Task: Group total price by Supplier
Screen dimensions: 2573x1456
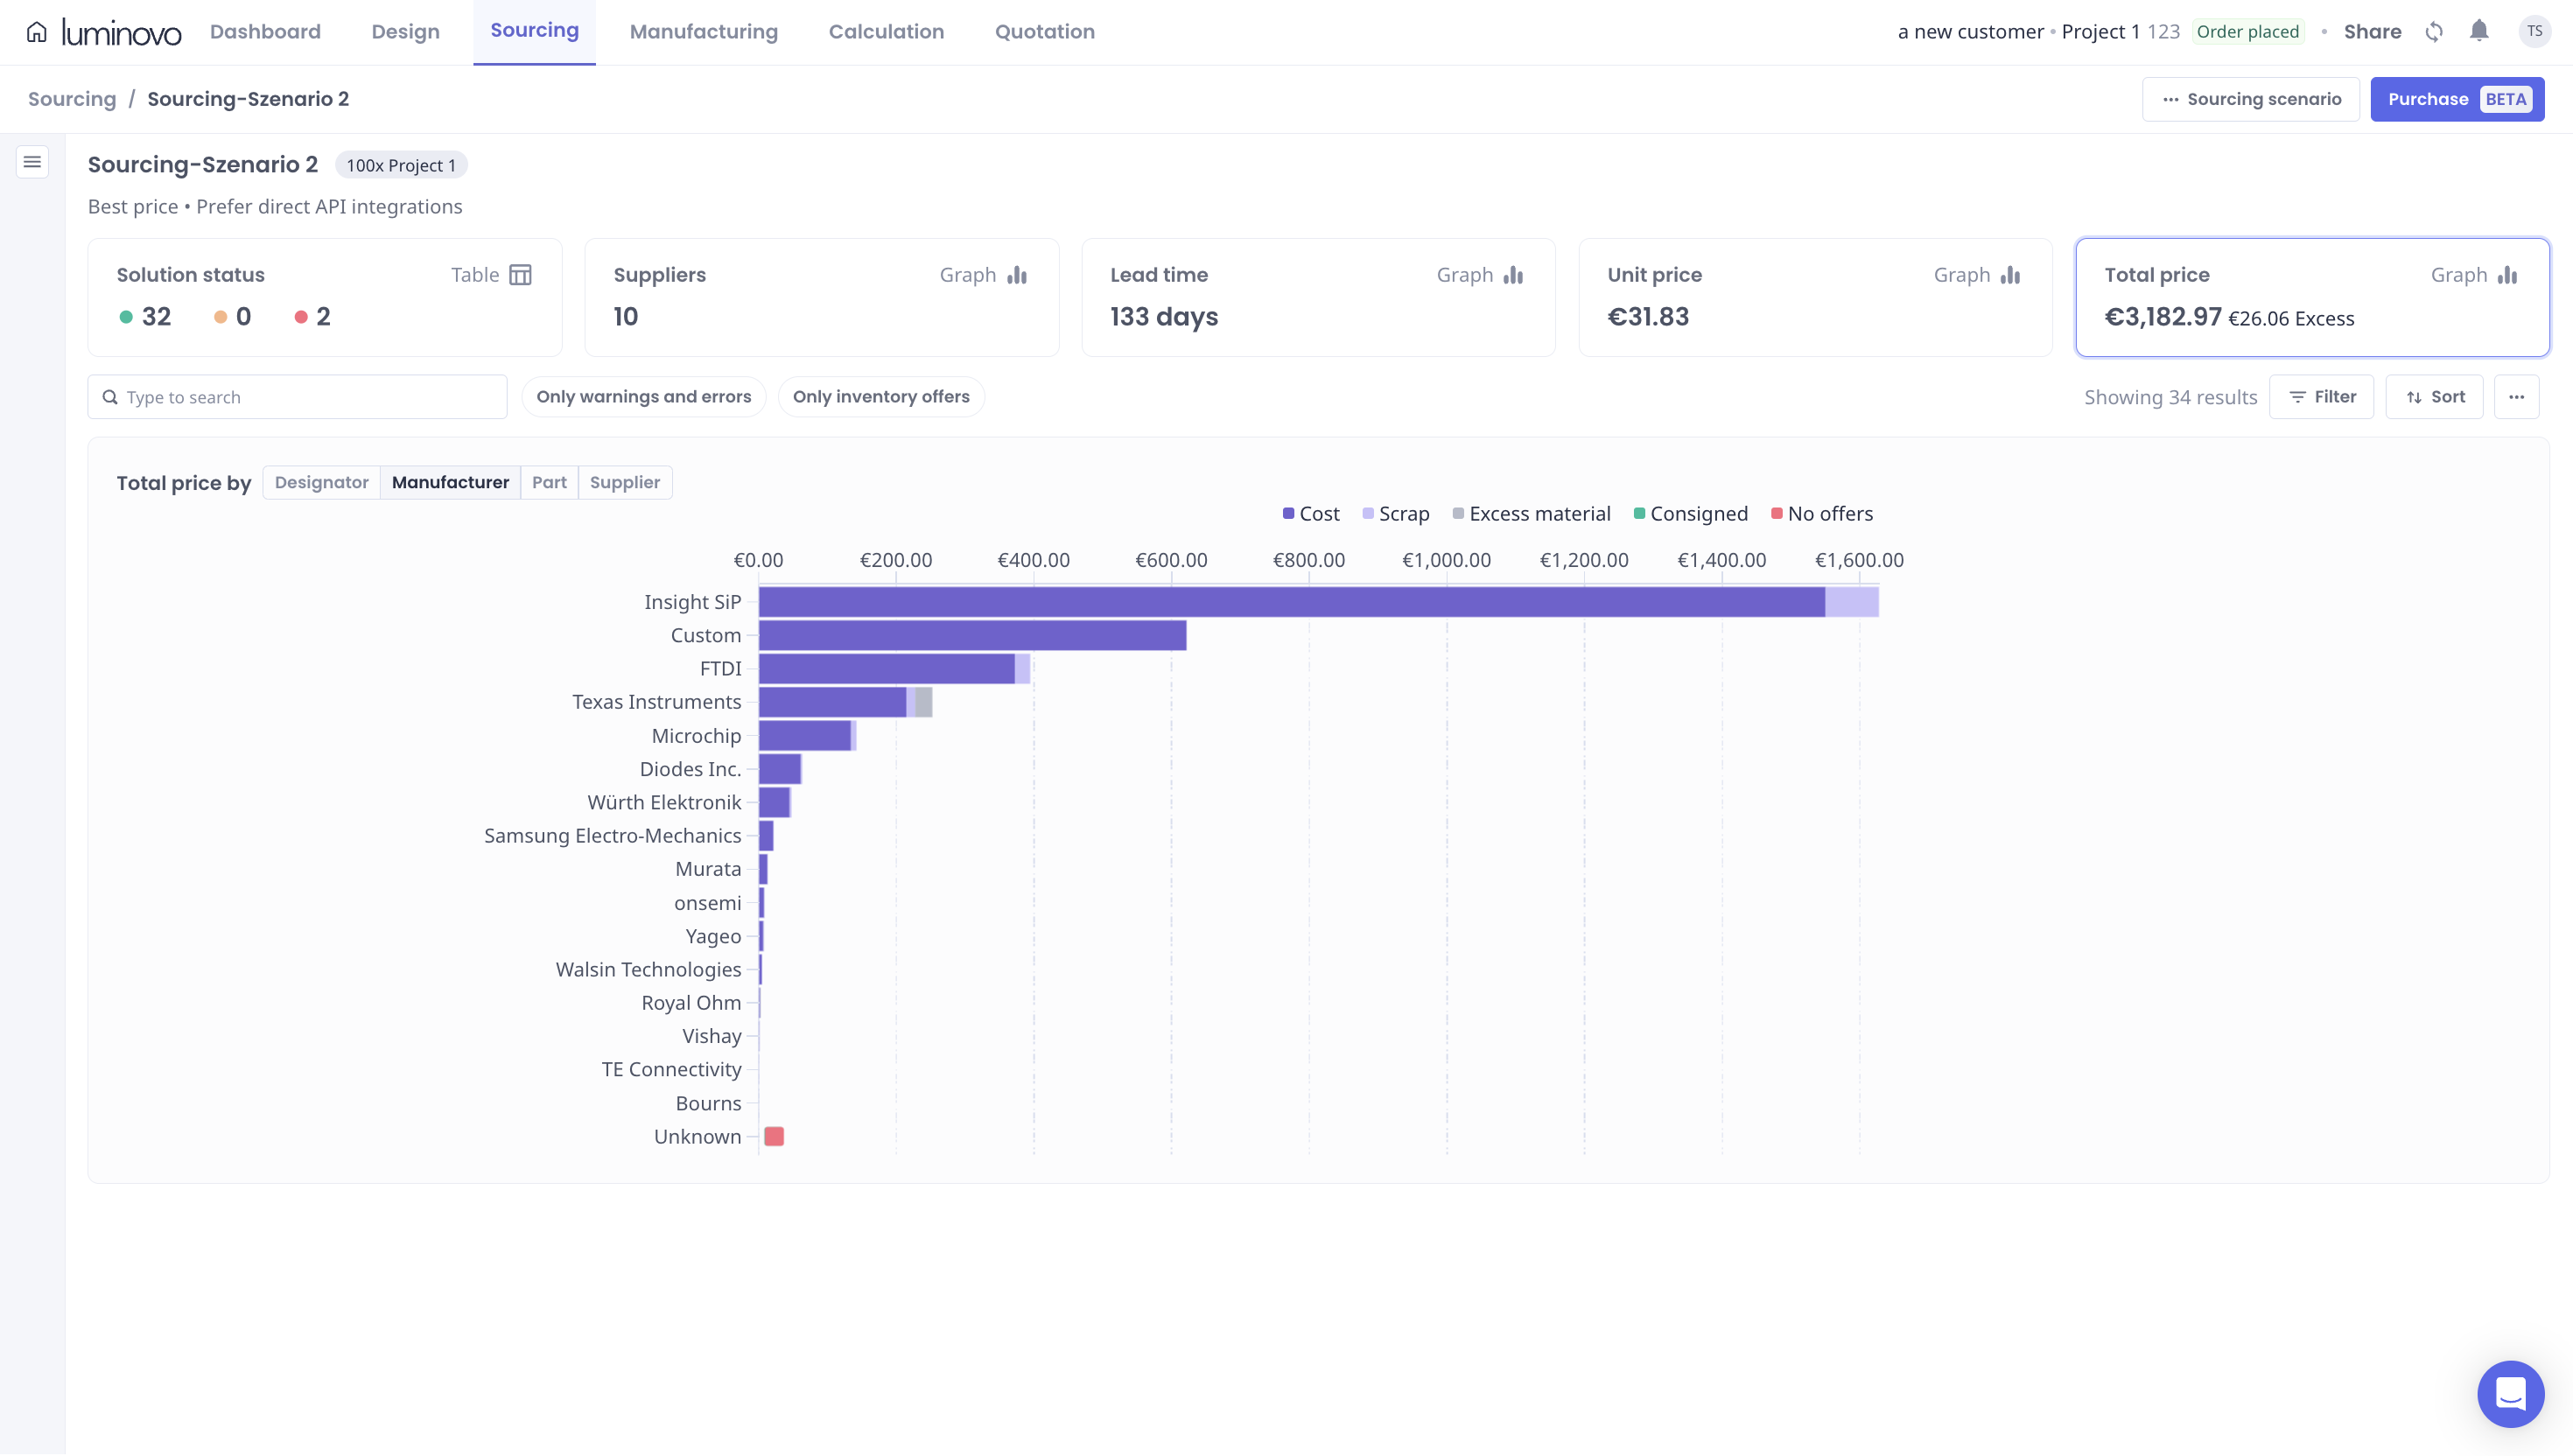Action: [x=624, y=483]
